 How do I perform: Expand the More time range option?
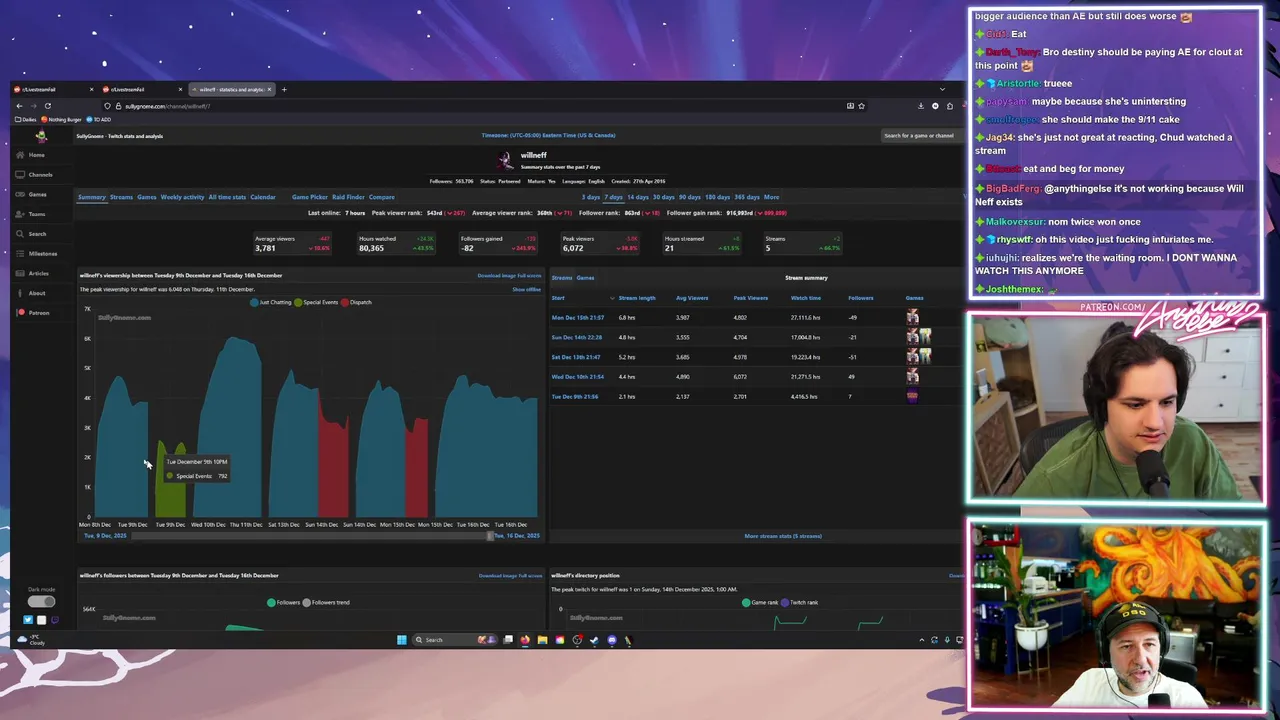pyautogui.click(x=771, y=197)
